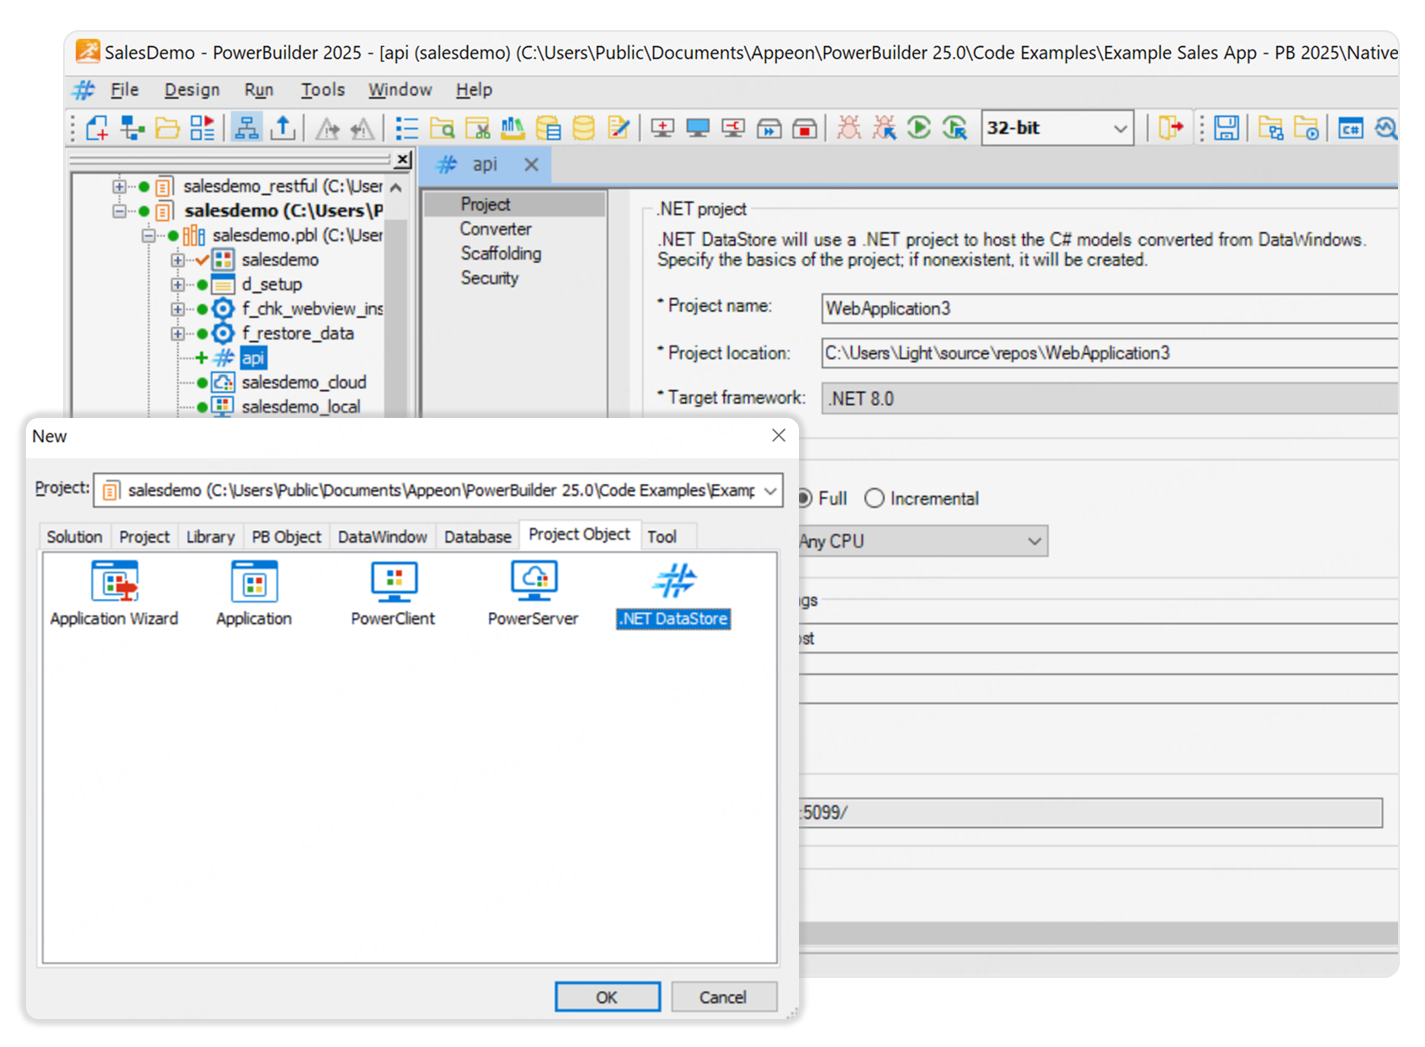
Task: Open the Security settings page
Action: (x=489, y=278)
